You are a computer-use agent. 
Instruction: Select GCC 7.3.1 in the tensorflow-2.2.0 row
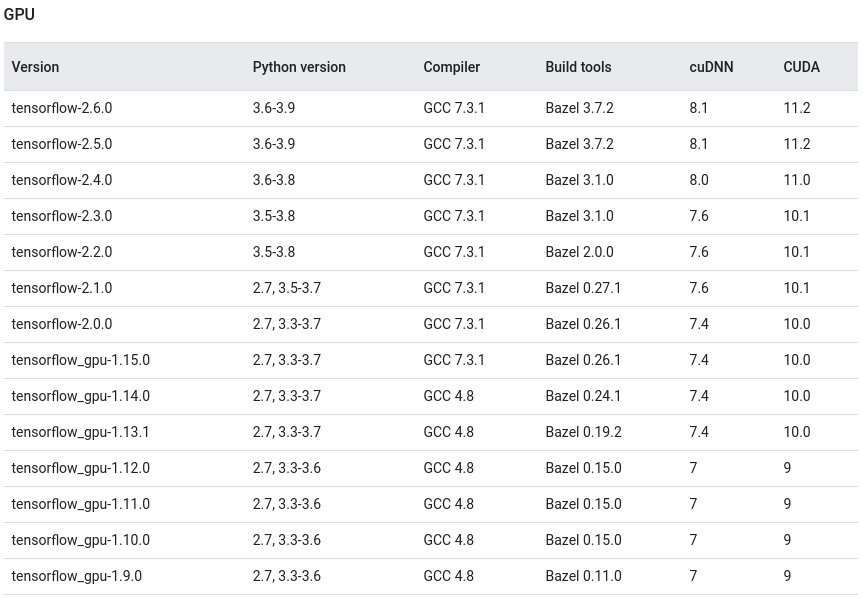click(x=454, y=252)
